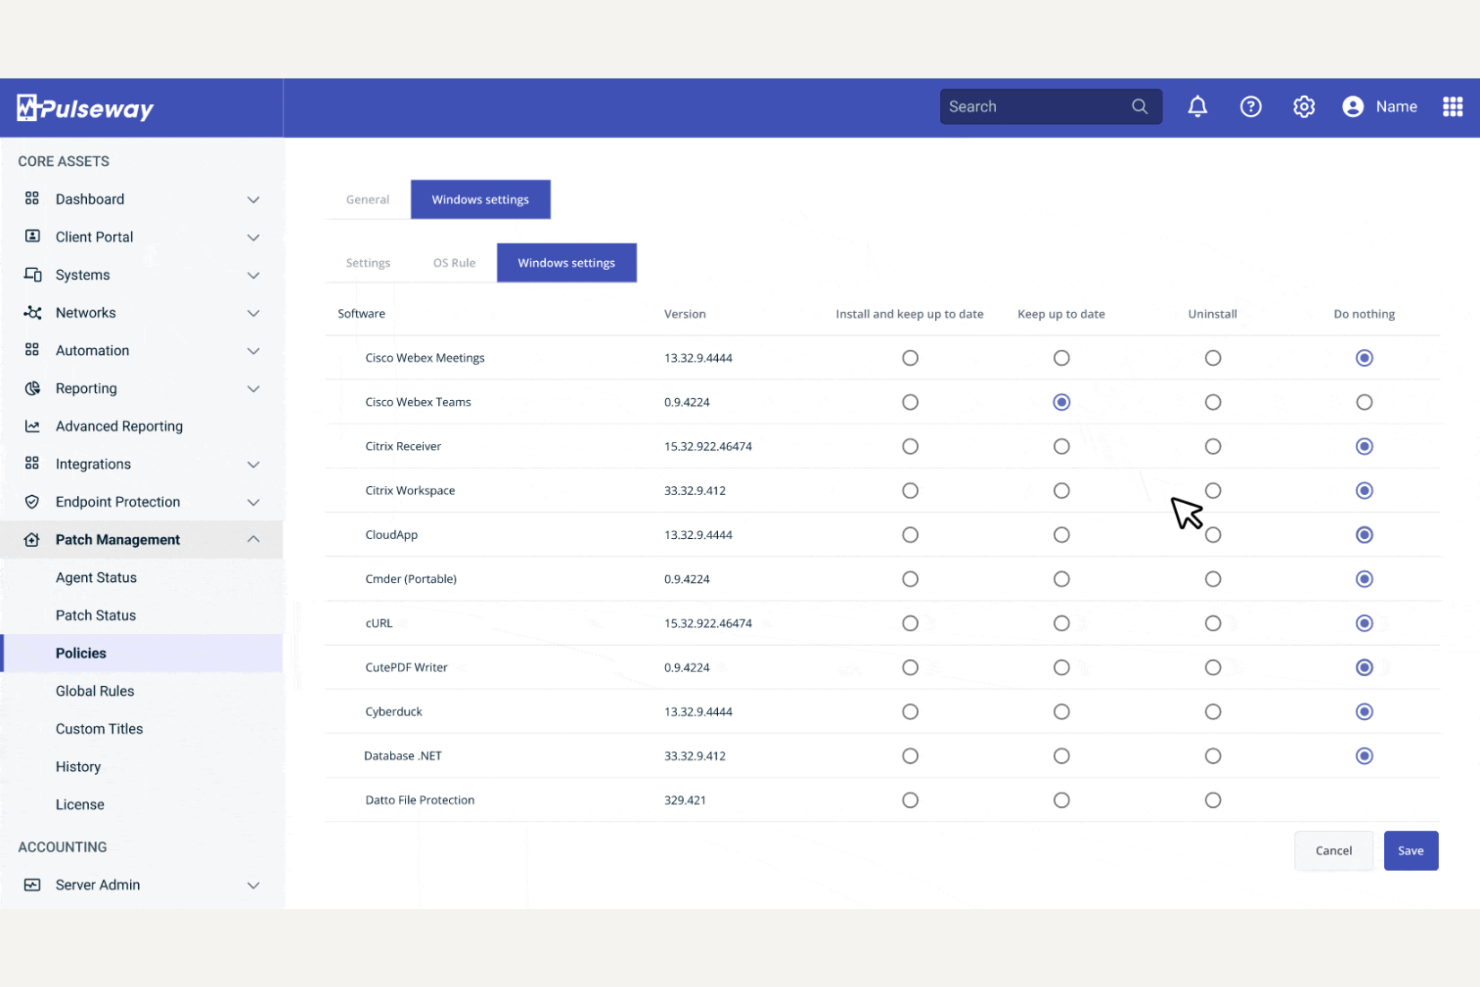
Task: Click the Systems icon in the sidebar
Action: coord(31,275)
